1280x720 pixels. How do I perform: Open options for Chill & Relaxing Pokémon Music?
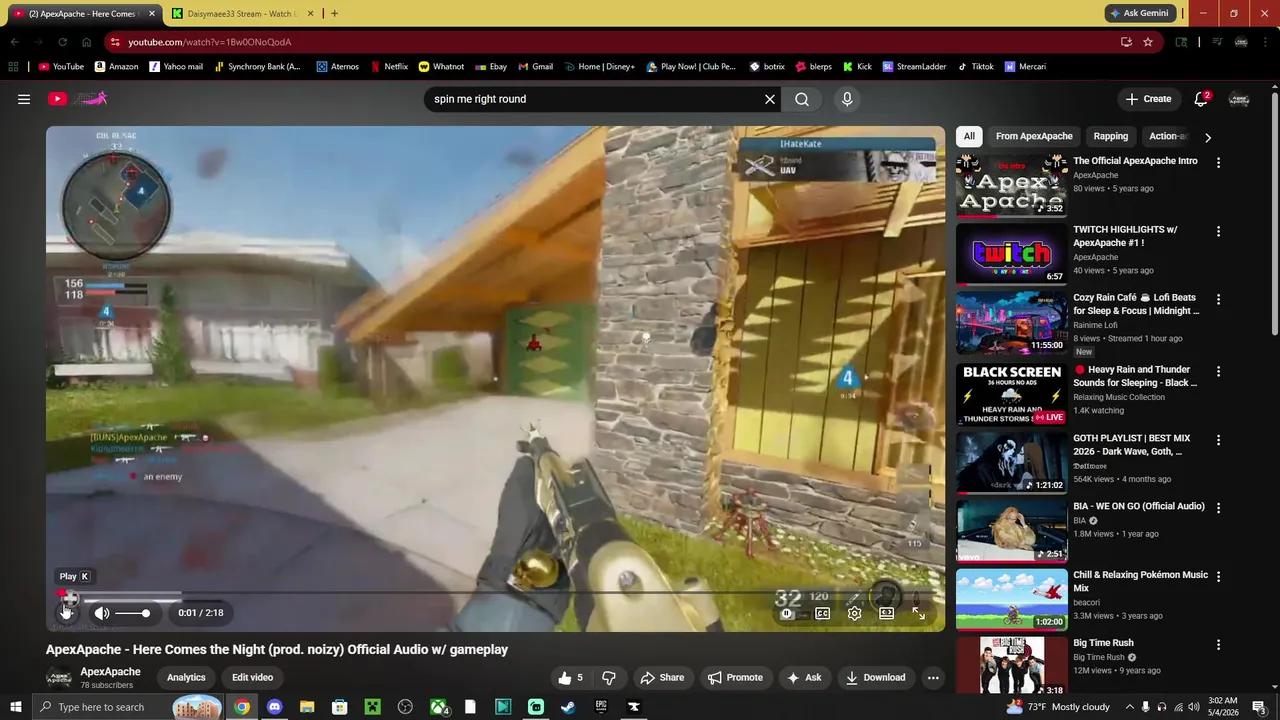pyautogui.click(x=1218, y=577)
